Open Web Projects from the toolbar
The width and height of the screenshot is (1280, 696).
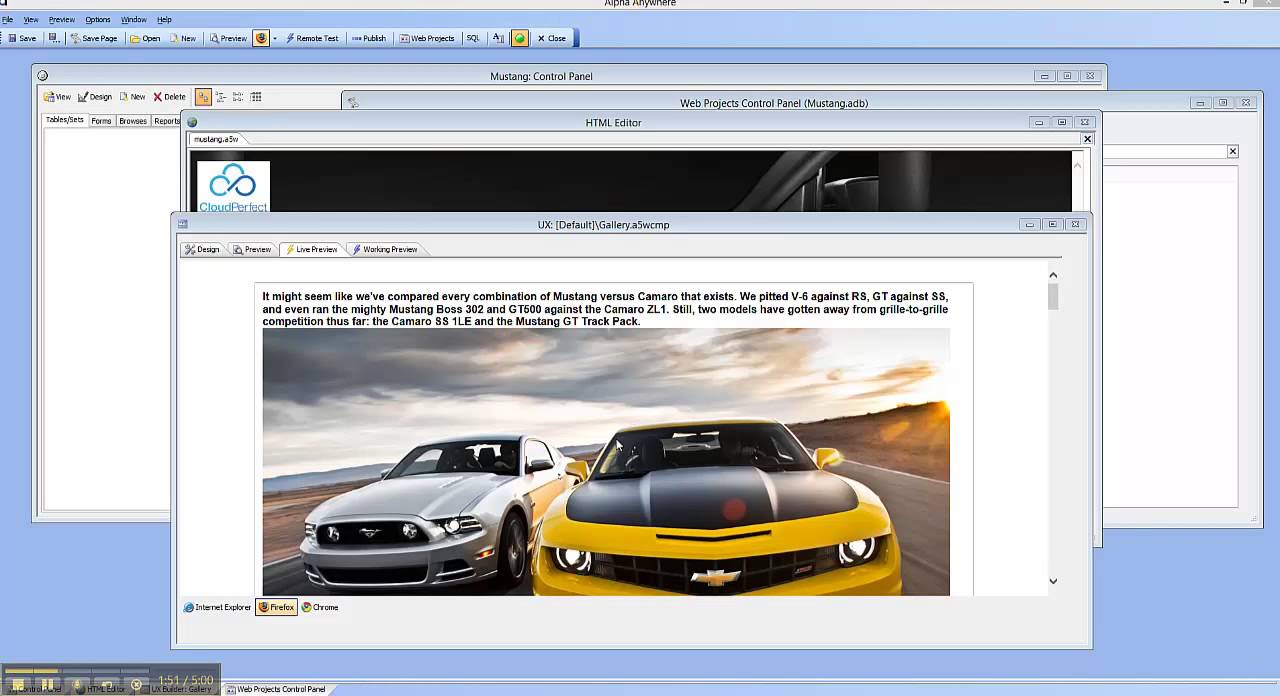(427, 38)
